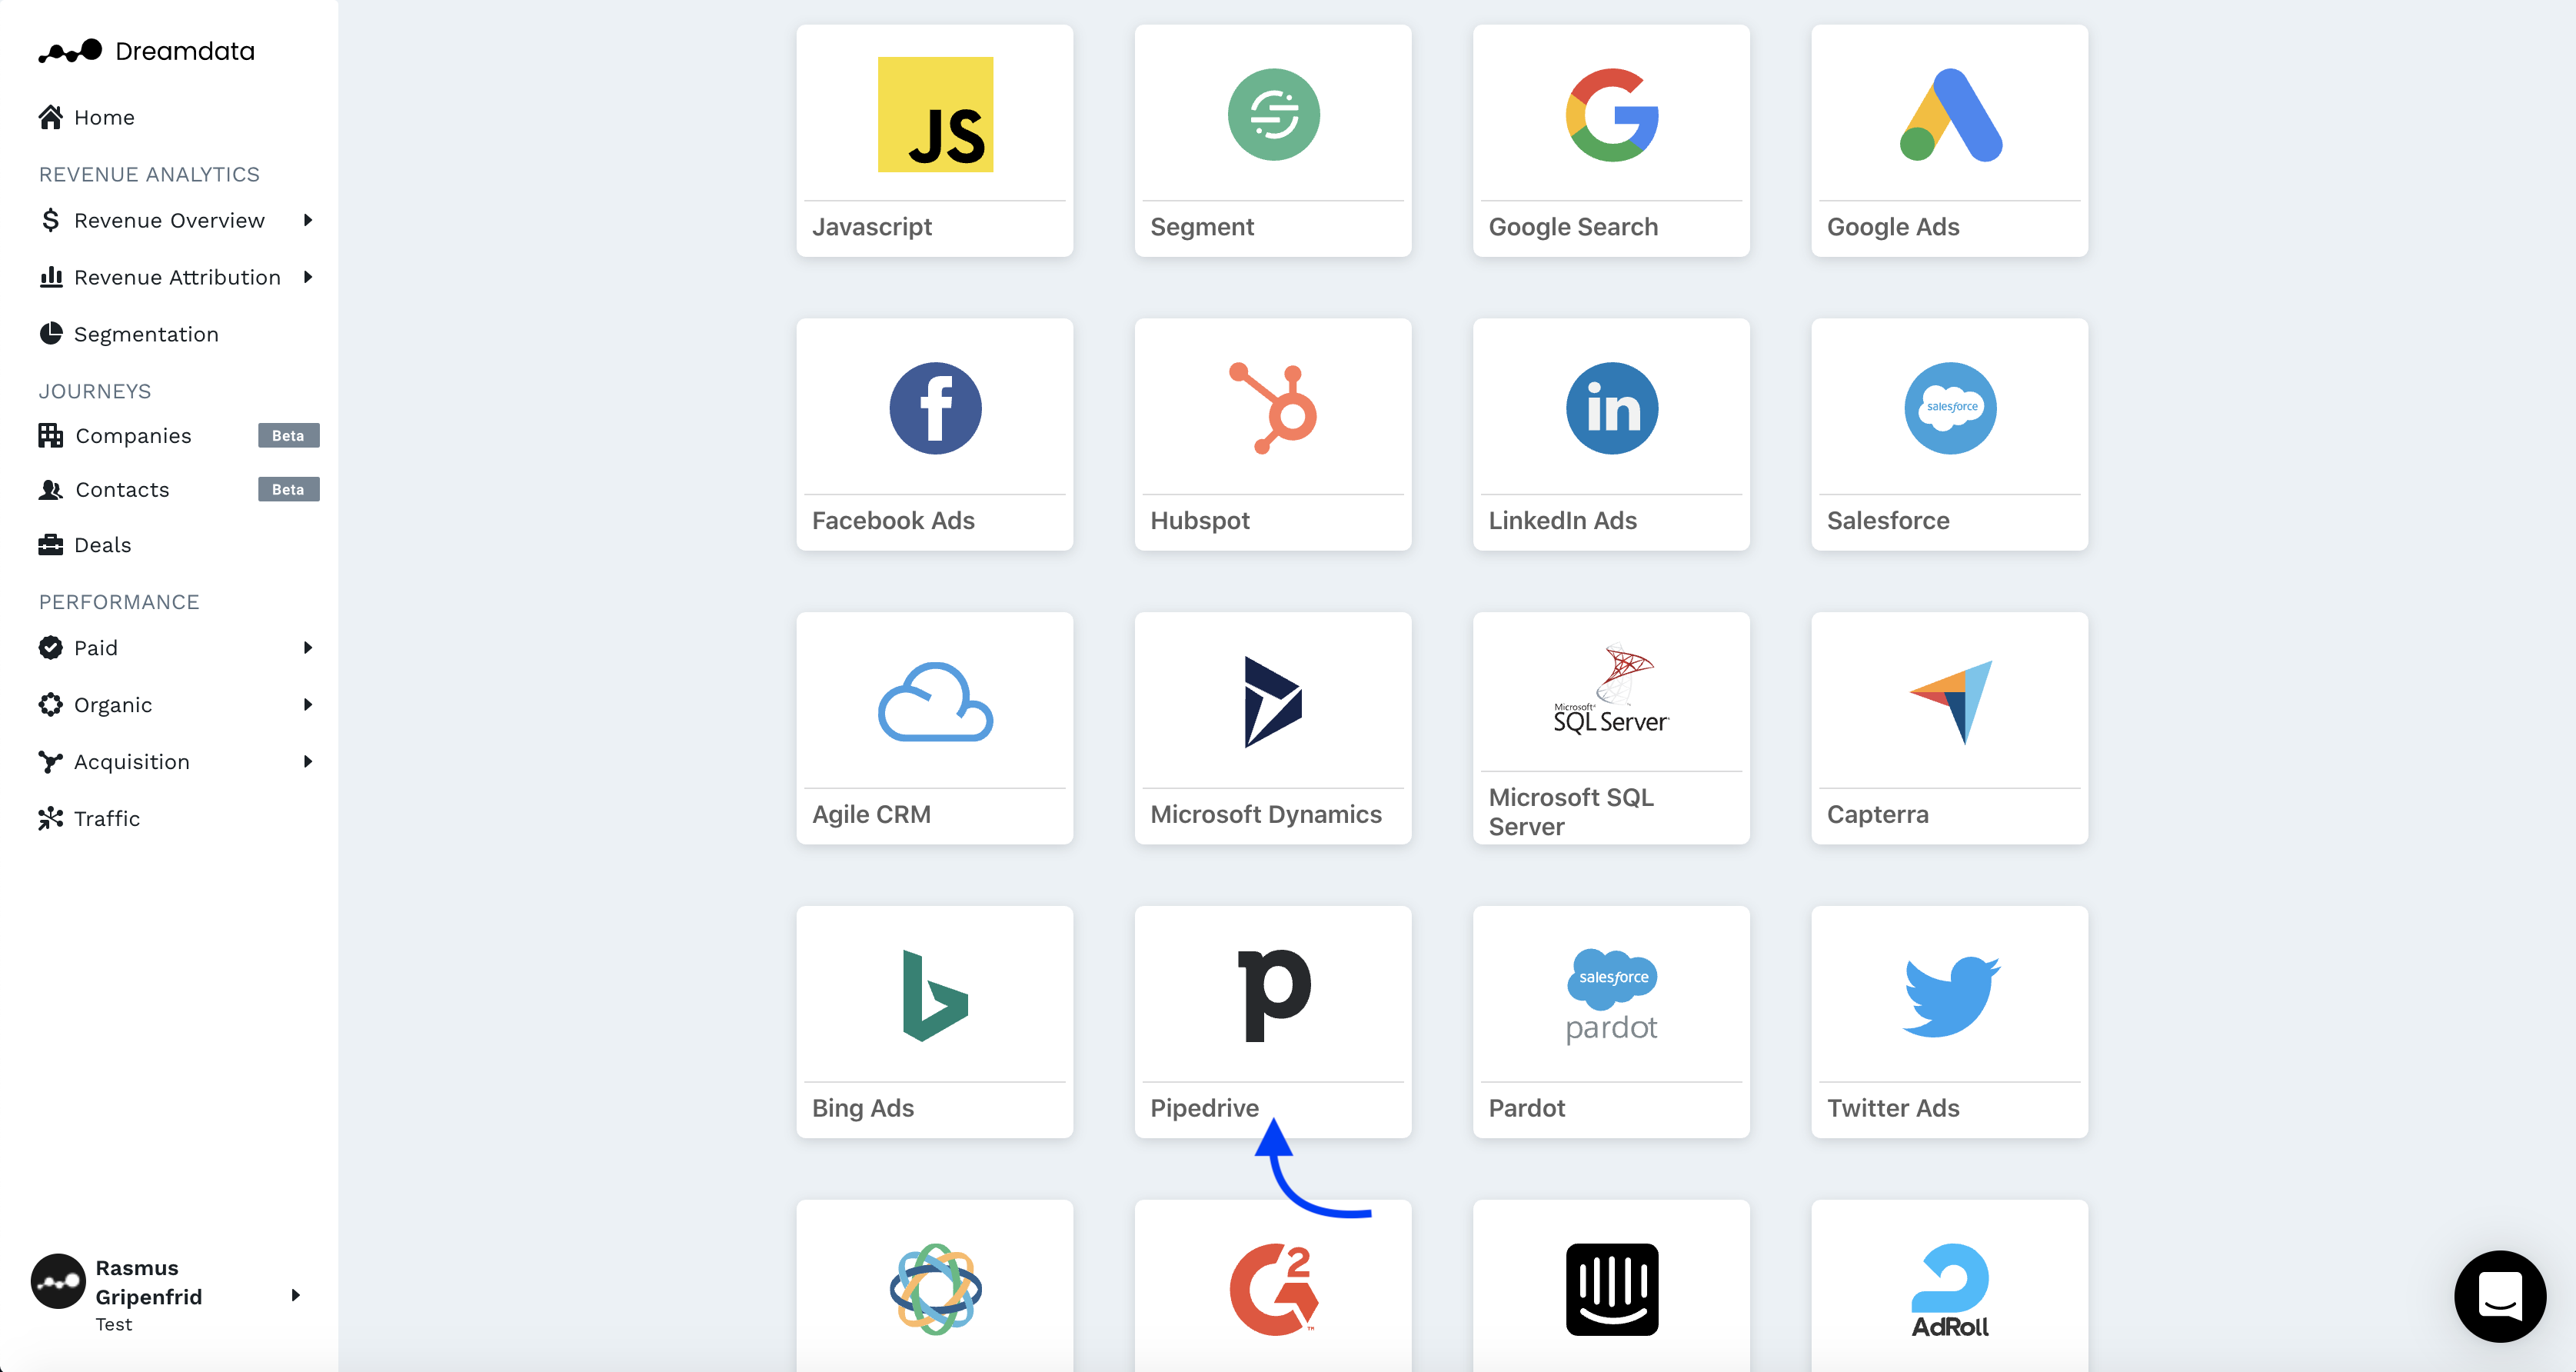Click the Beta badge next to Companies
This screenshot has width=2576, height=1372.
pyautogui.click(x=288, y=436)
